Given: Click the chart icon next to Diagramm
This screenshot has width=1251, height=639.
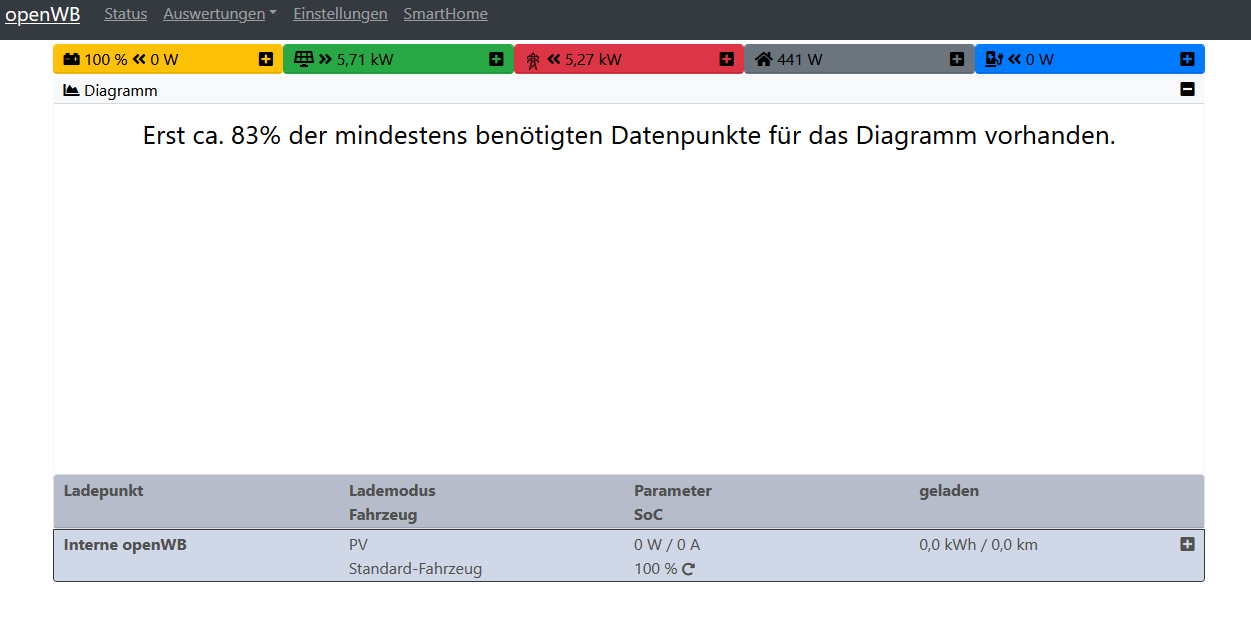Looking at the screenshot, I should 71,90.
